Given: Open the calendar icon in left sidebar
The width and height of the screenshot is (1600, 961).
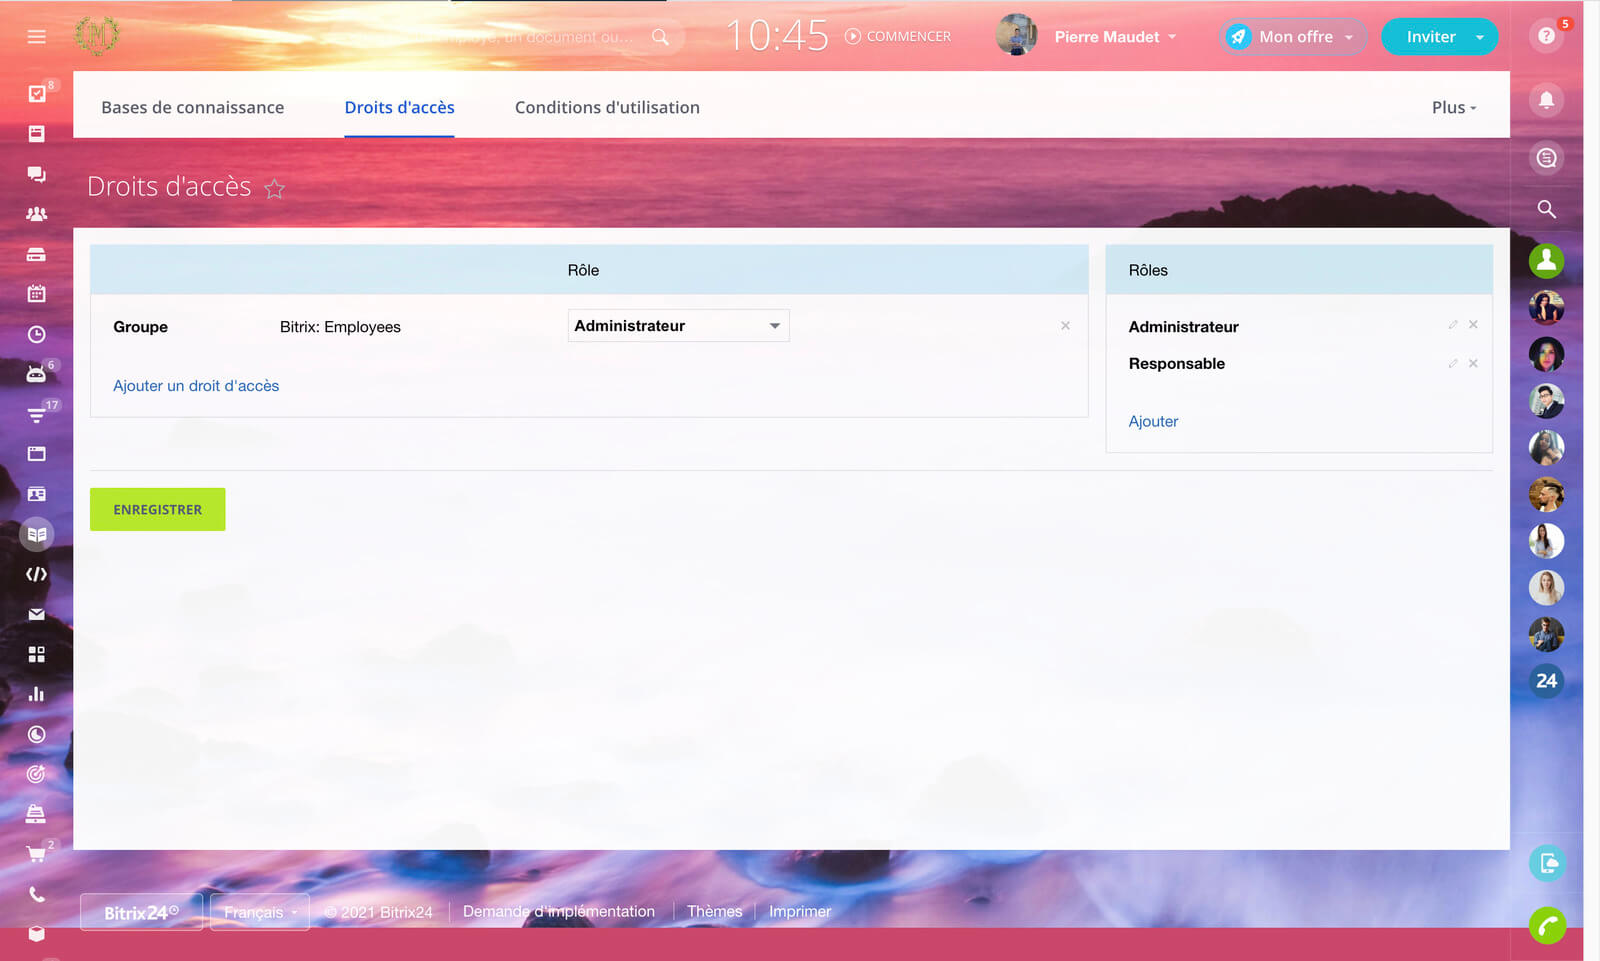Looking at the screenshot, I should click(x=37, y=294).
